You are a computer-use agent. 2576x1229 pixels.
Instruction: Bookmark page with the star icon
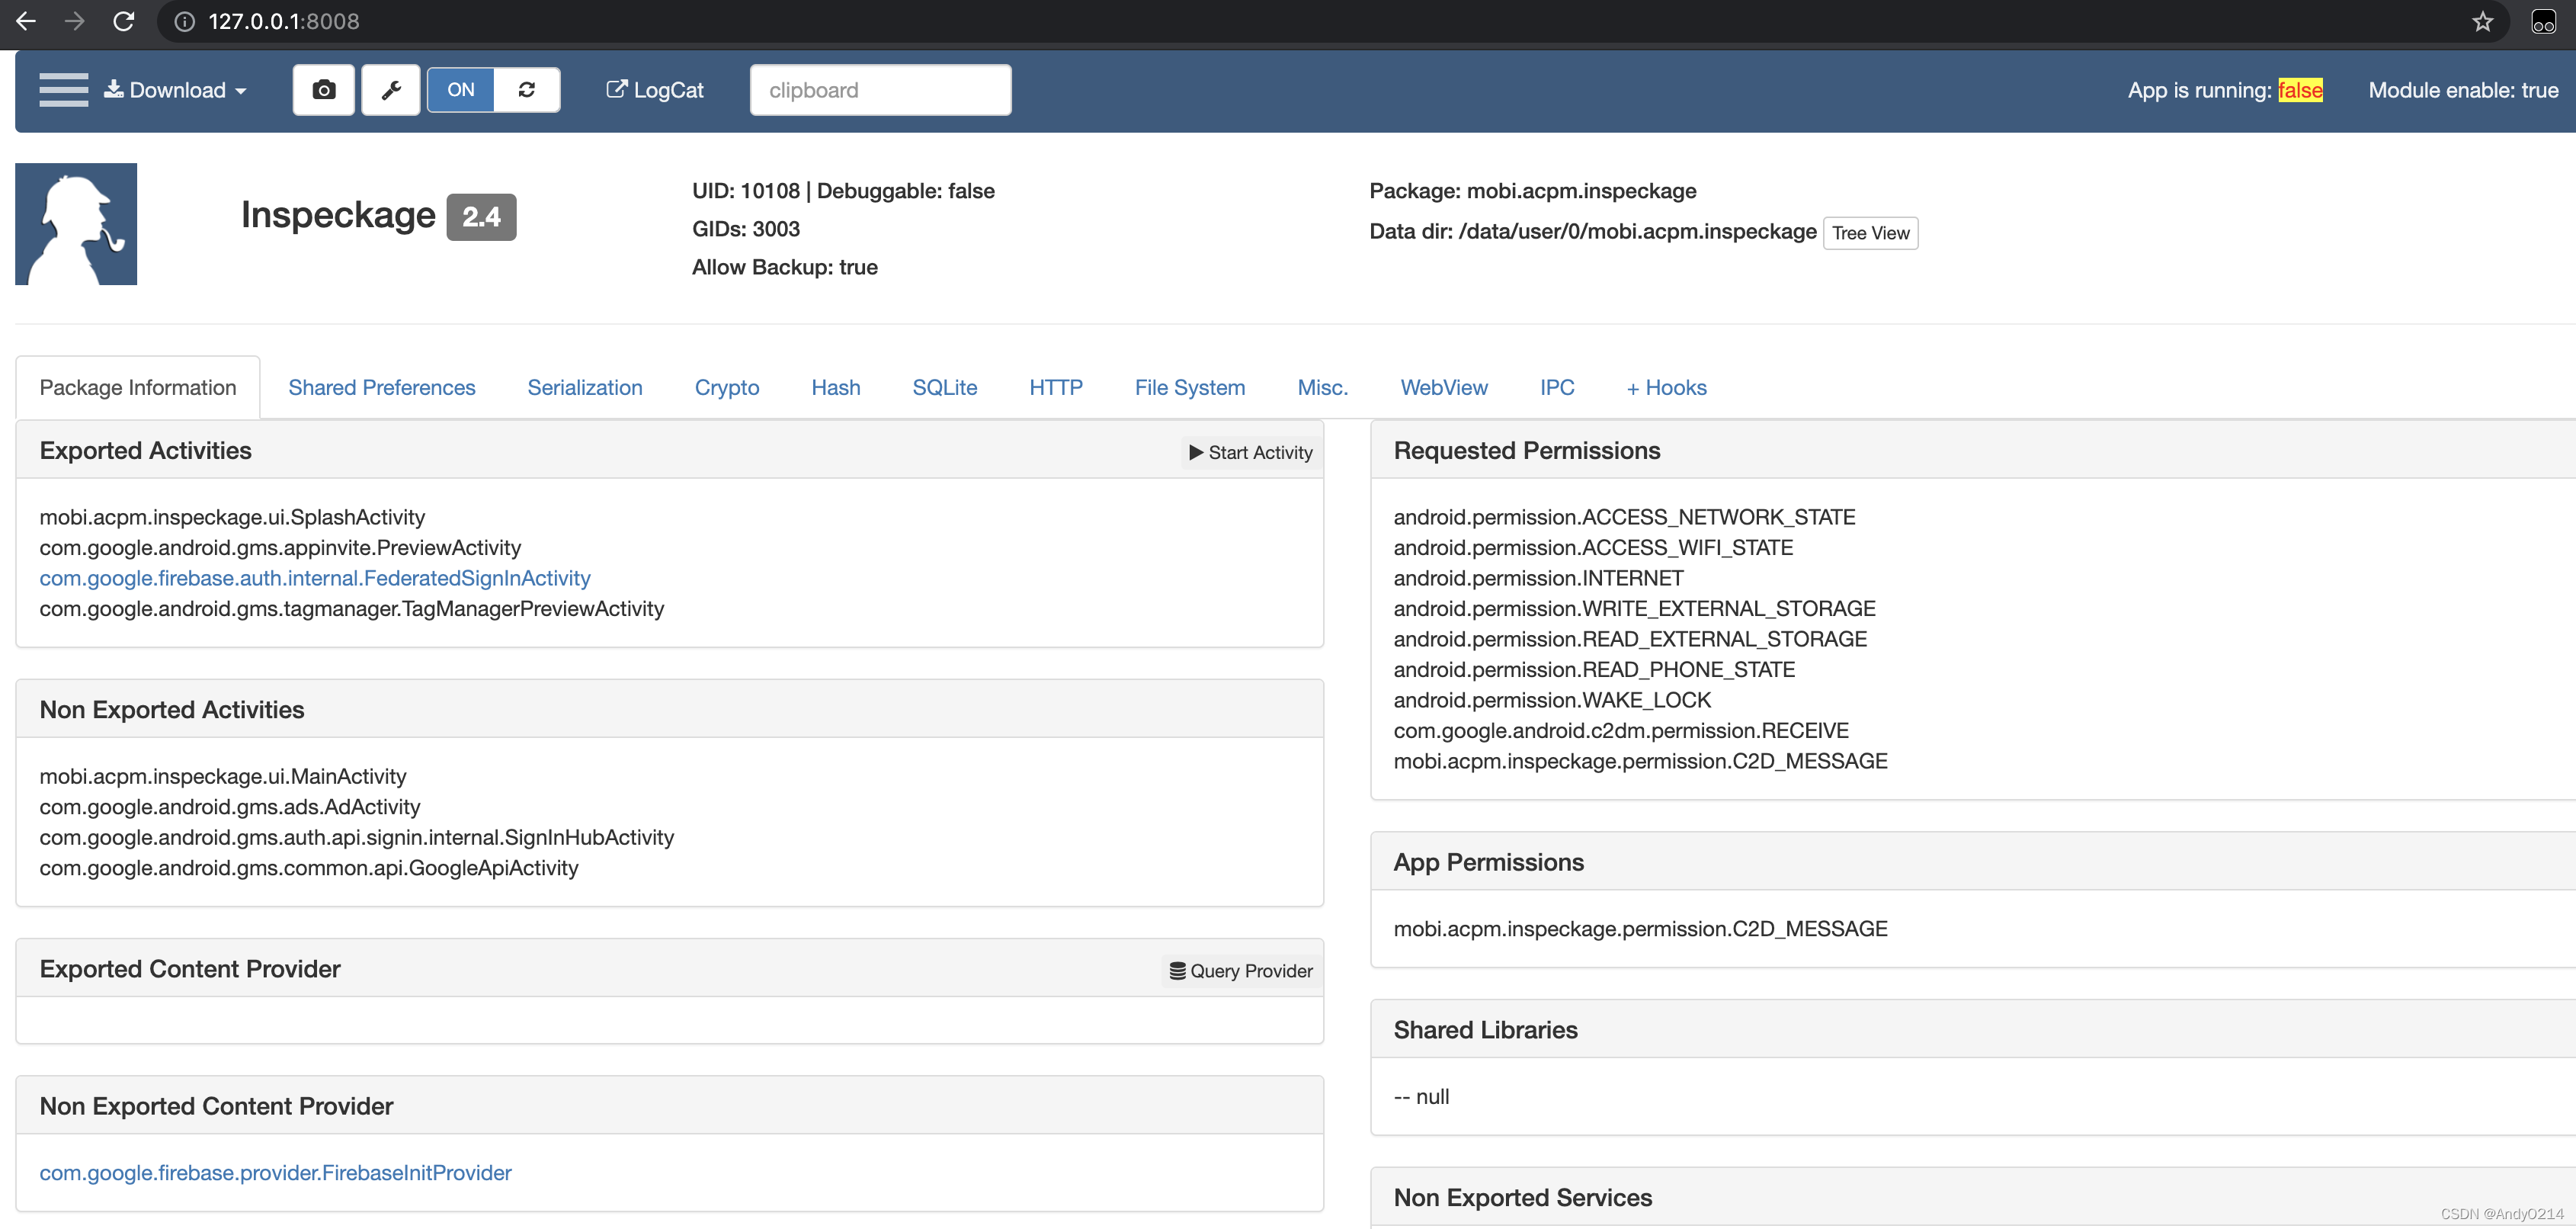[2482, 21]
